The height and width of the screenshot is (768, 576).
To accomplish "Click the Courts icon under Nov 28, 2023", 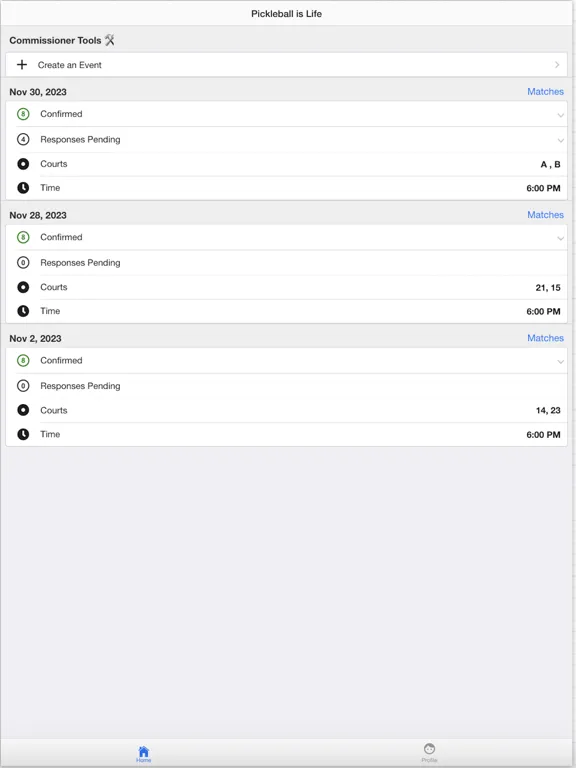I will (23, 288).
